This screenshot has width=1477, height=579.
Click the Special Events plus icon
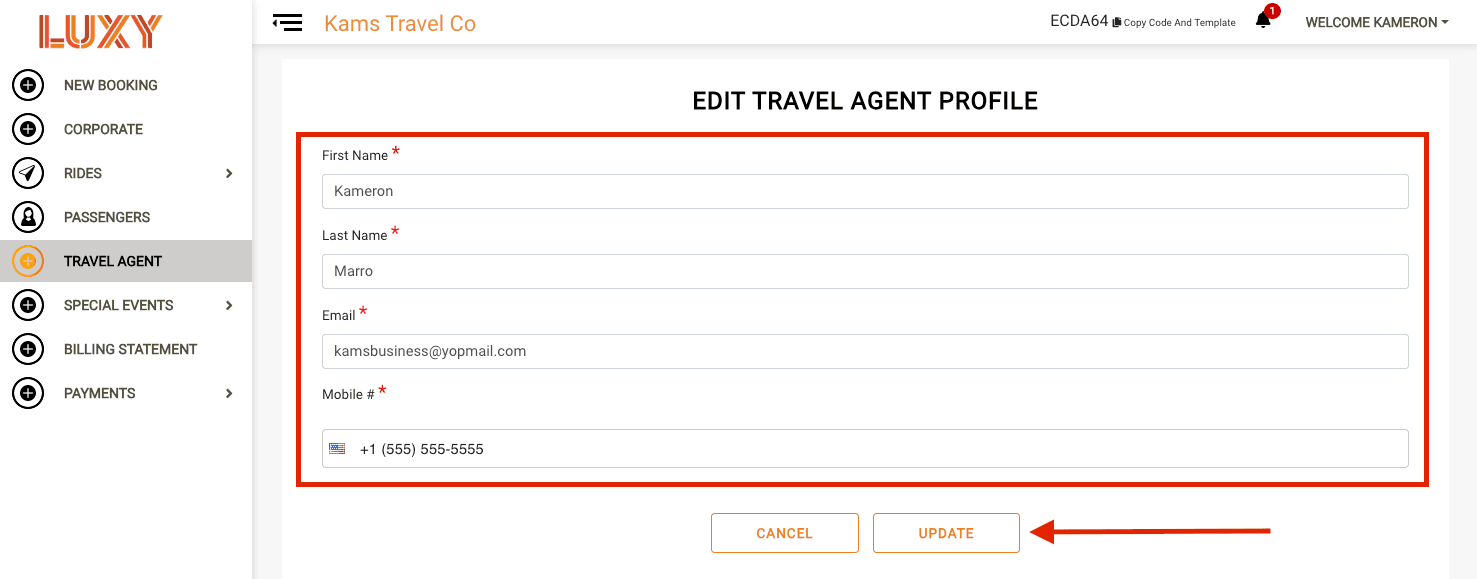(28, 305)
